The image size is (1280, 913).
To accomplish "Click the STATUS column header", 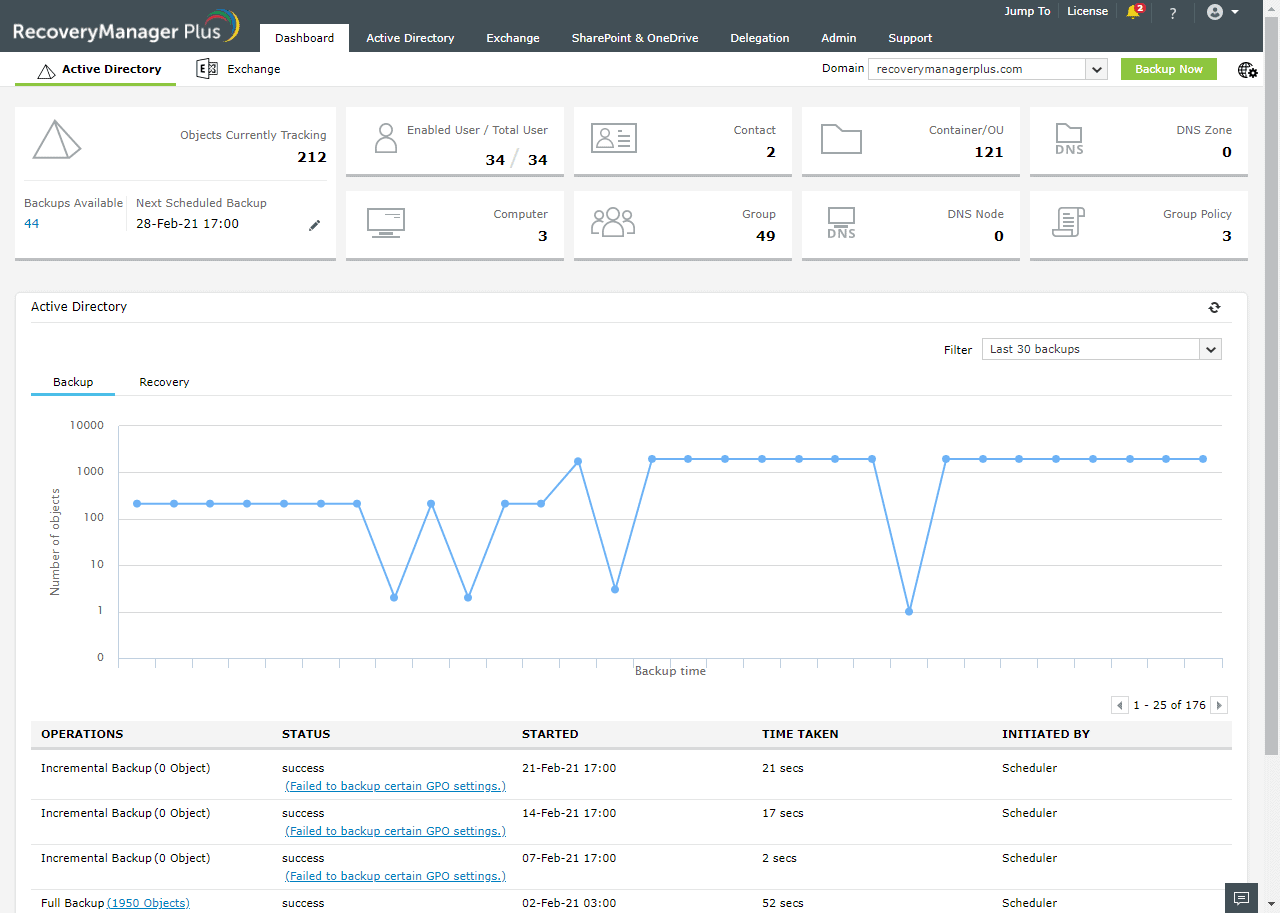I will pos(306,734).
